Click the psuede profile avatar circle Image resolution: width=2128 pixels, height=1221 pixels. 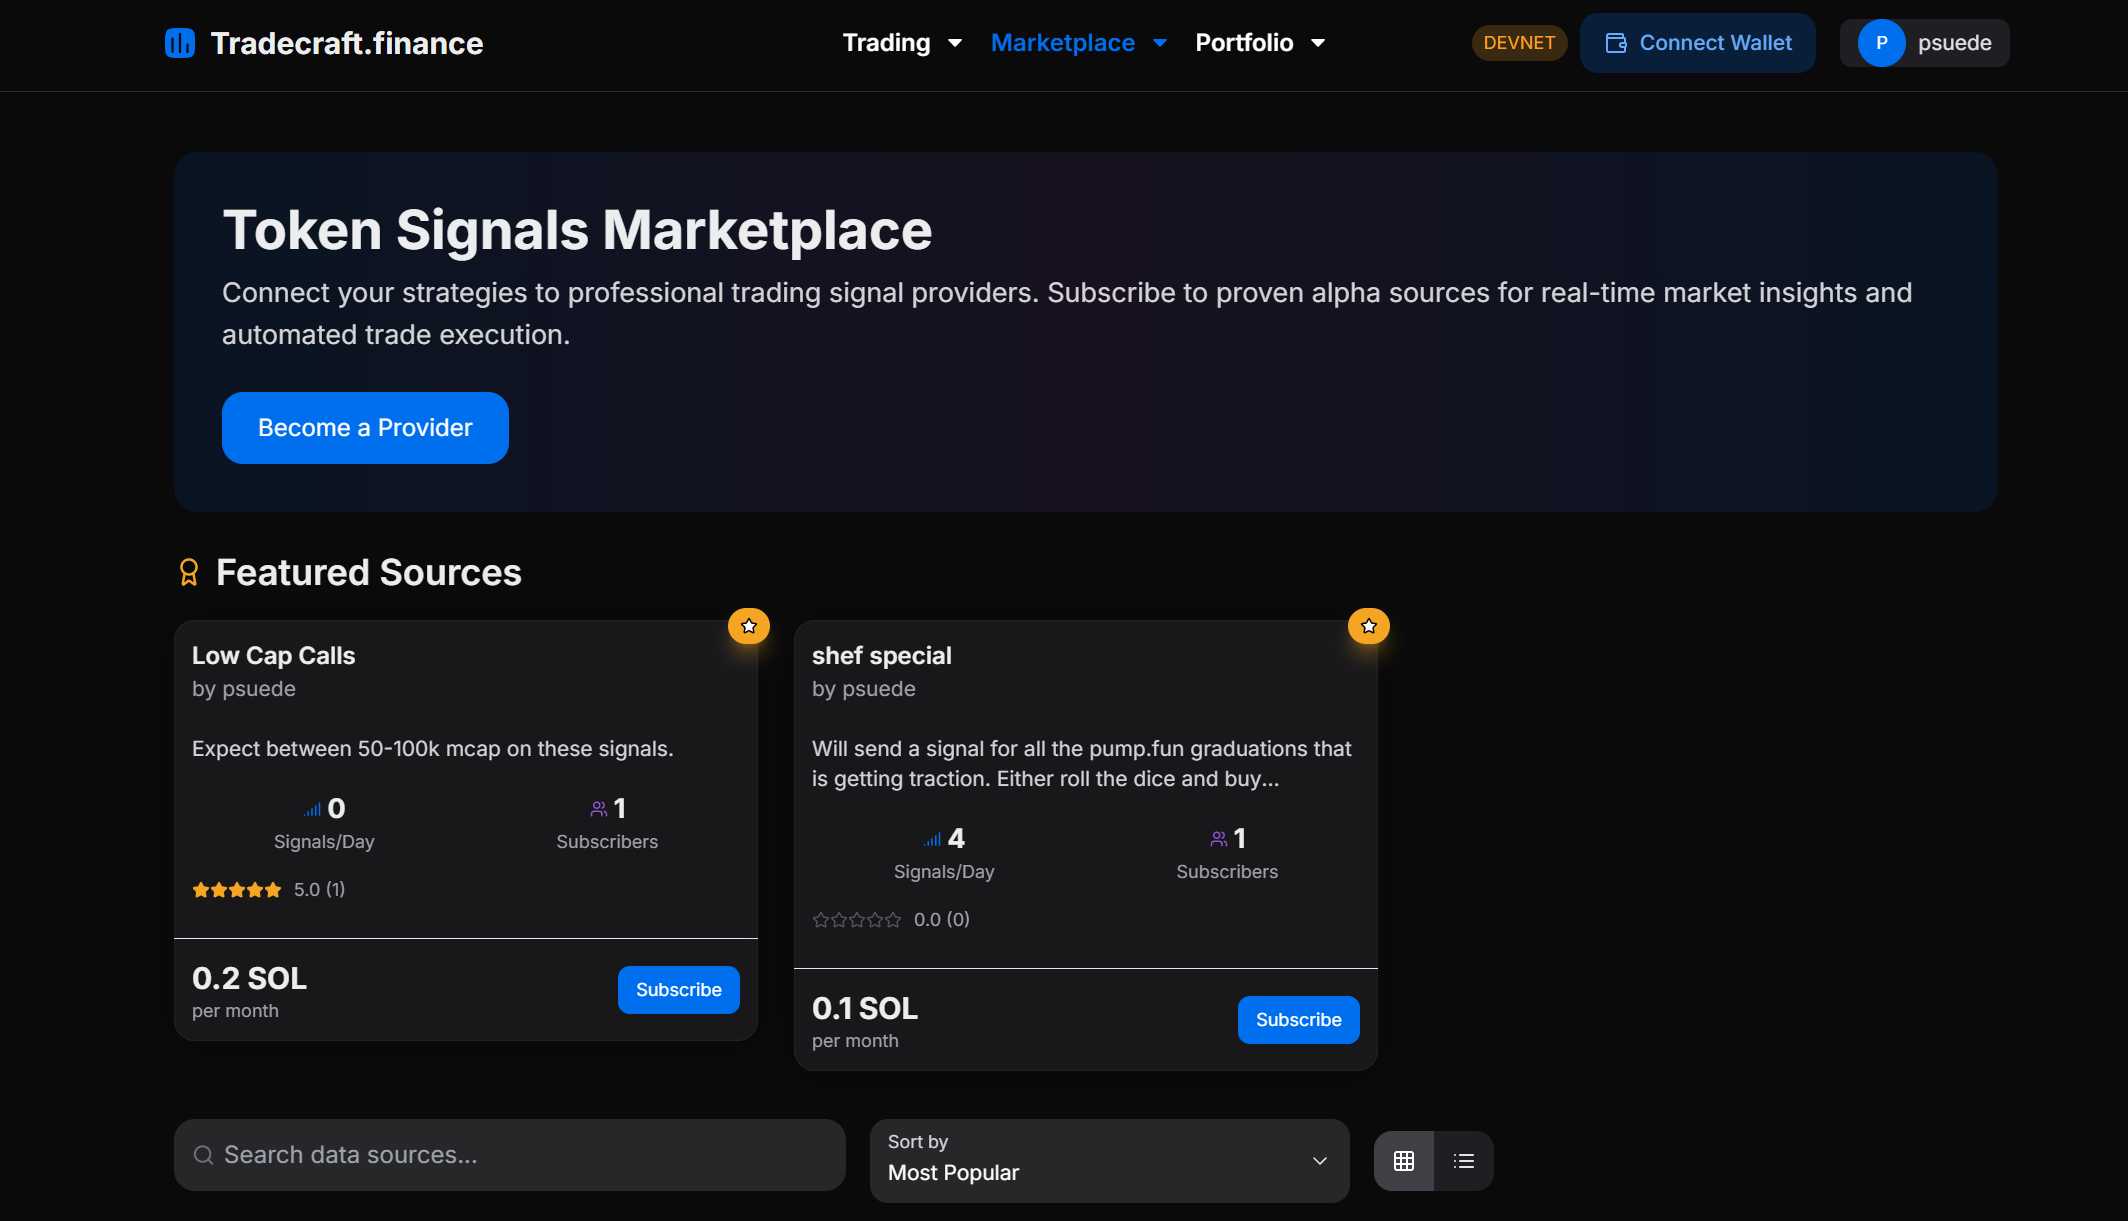[x=1881, y=43]
